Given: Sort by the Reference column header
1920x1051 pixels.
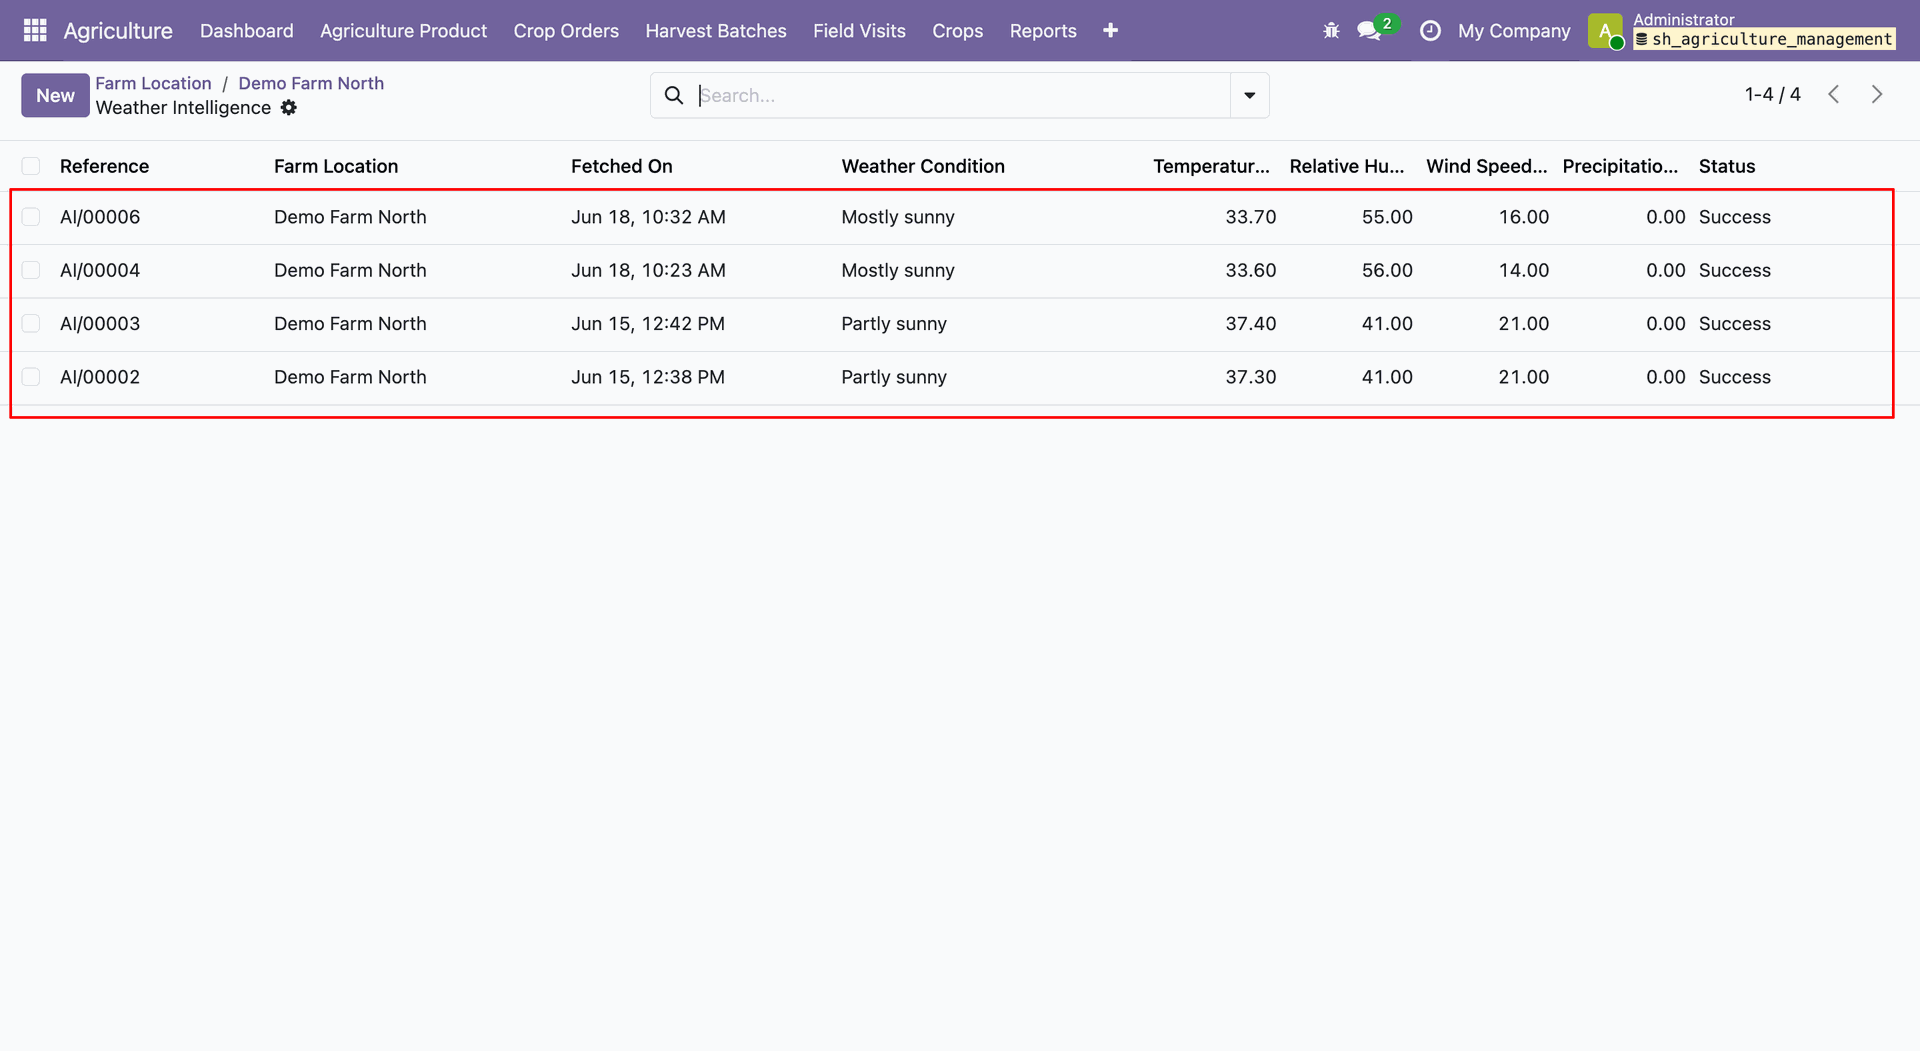Looking at the screenshot, I should (104, 166).
